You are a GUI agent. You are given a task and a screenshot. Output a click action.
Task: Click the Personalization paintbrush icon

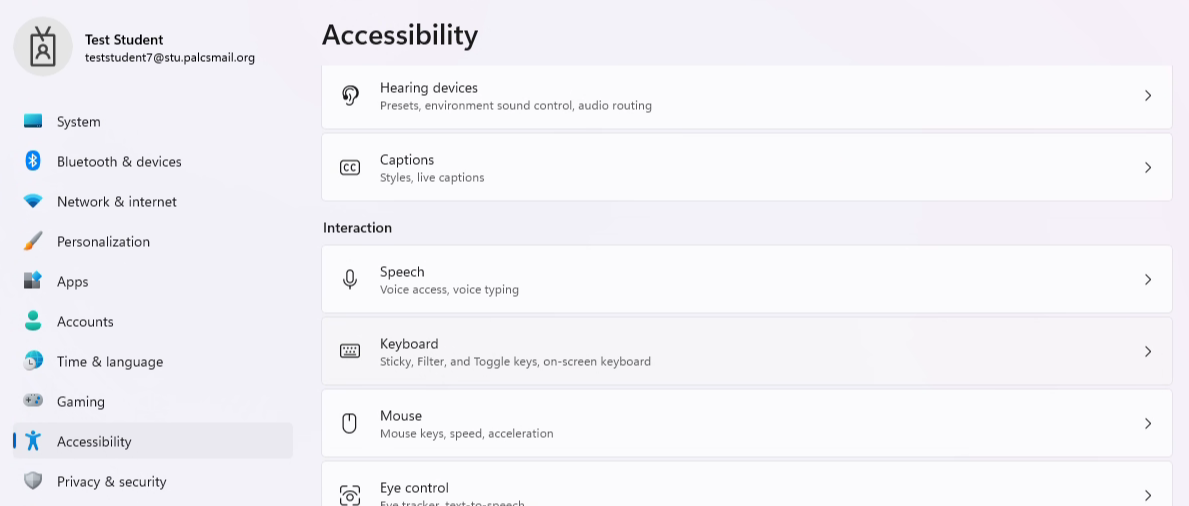click(x=33, y=241)
